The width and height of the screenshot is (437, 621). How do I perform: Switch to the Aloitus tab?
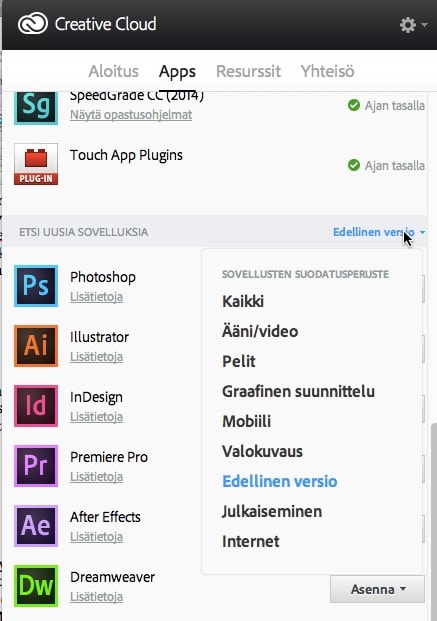(x=114, y=71)
